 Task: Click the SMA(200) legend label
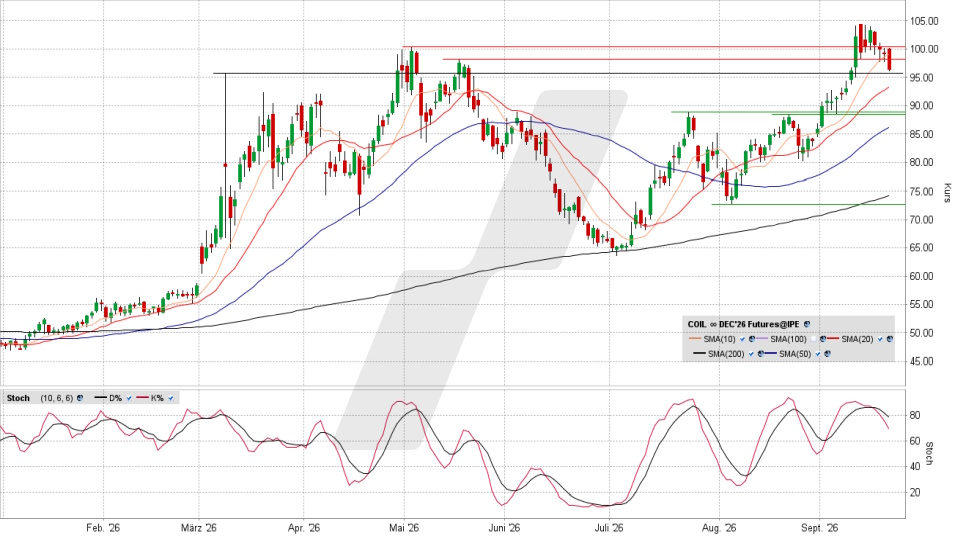click(726, 354)
